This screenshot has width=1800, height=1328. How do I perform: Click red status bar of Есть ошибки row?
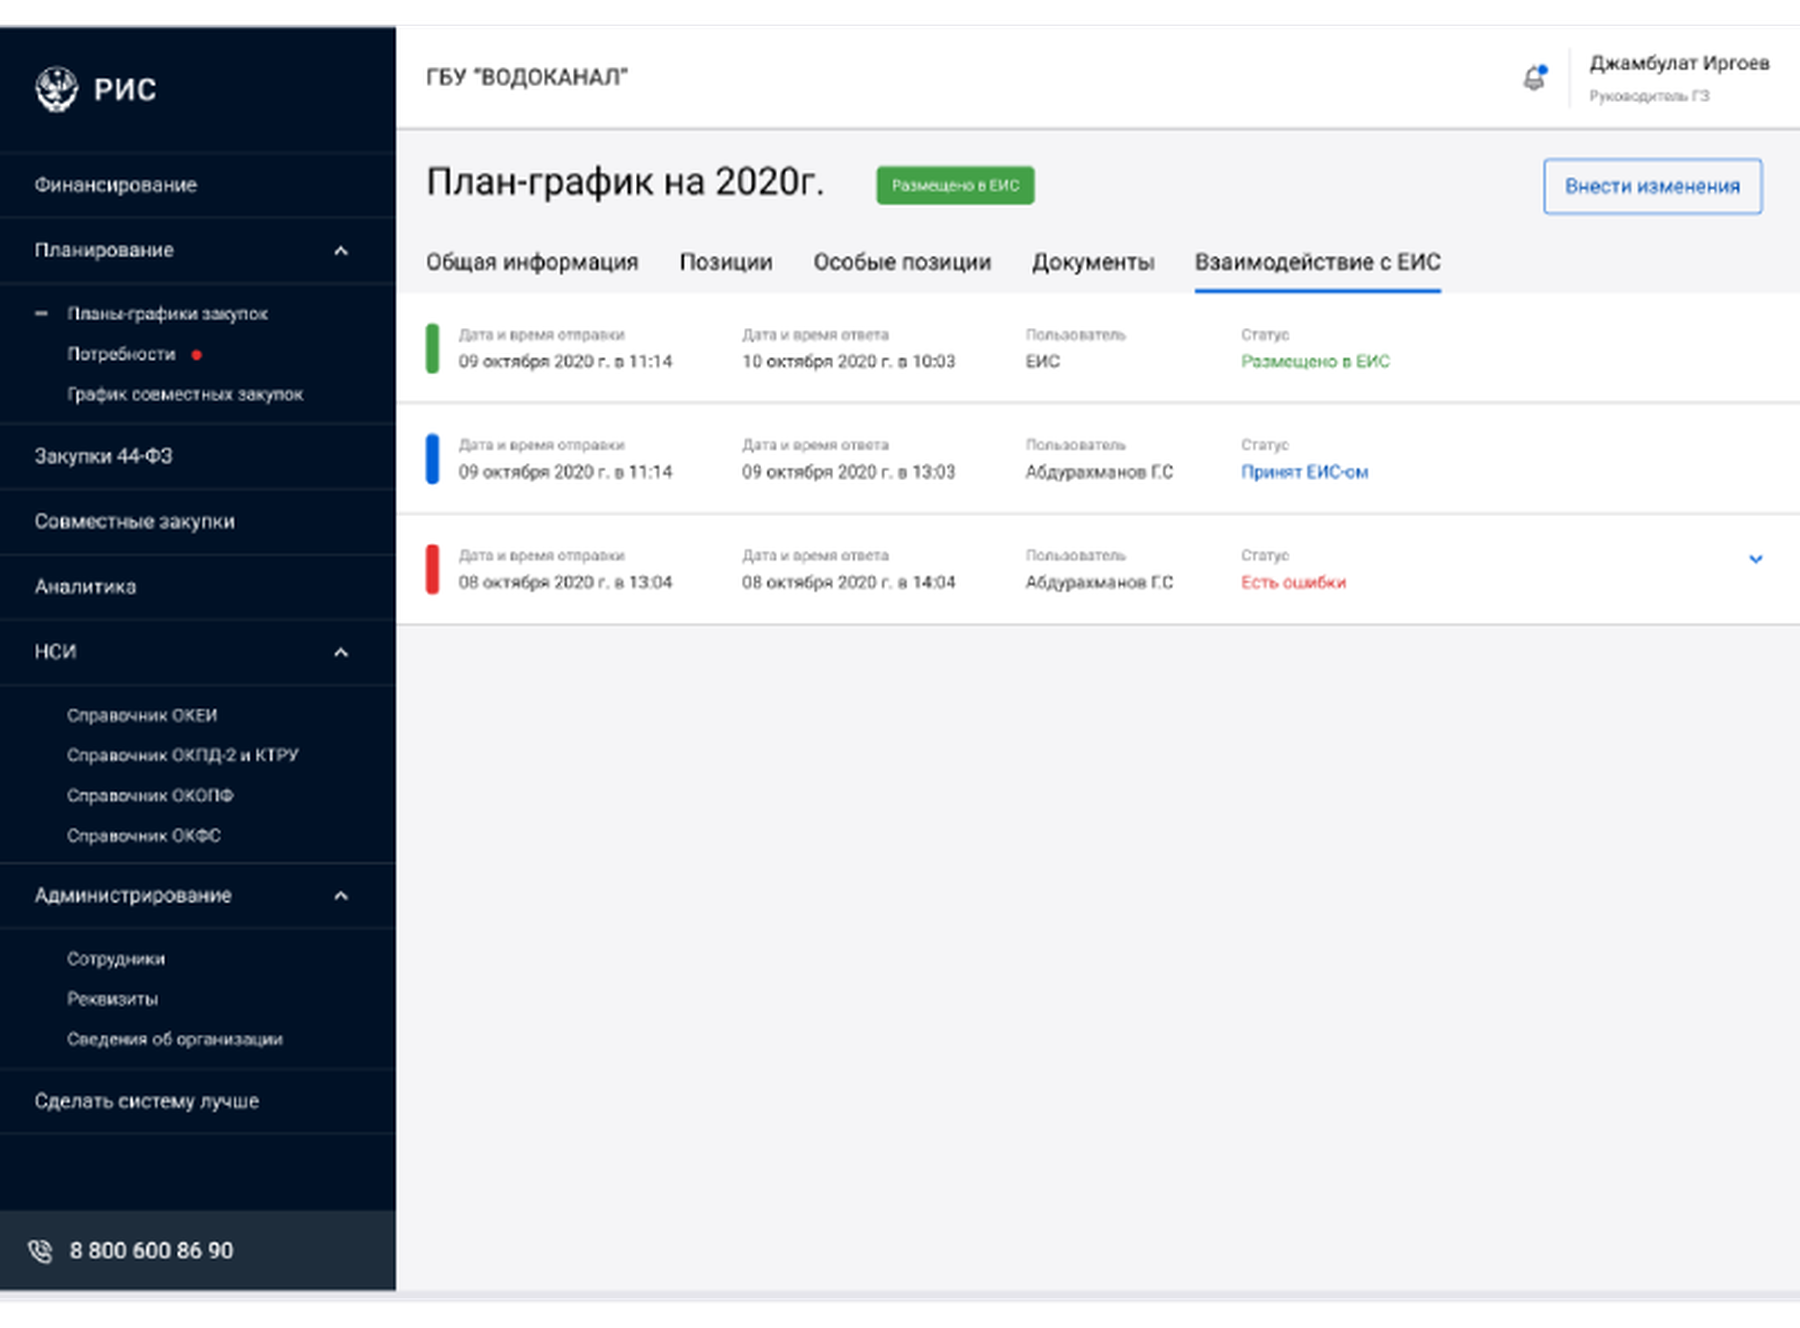click(x=432, y=569)
